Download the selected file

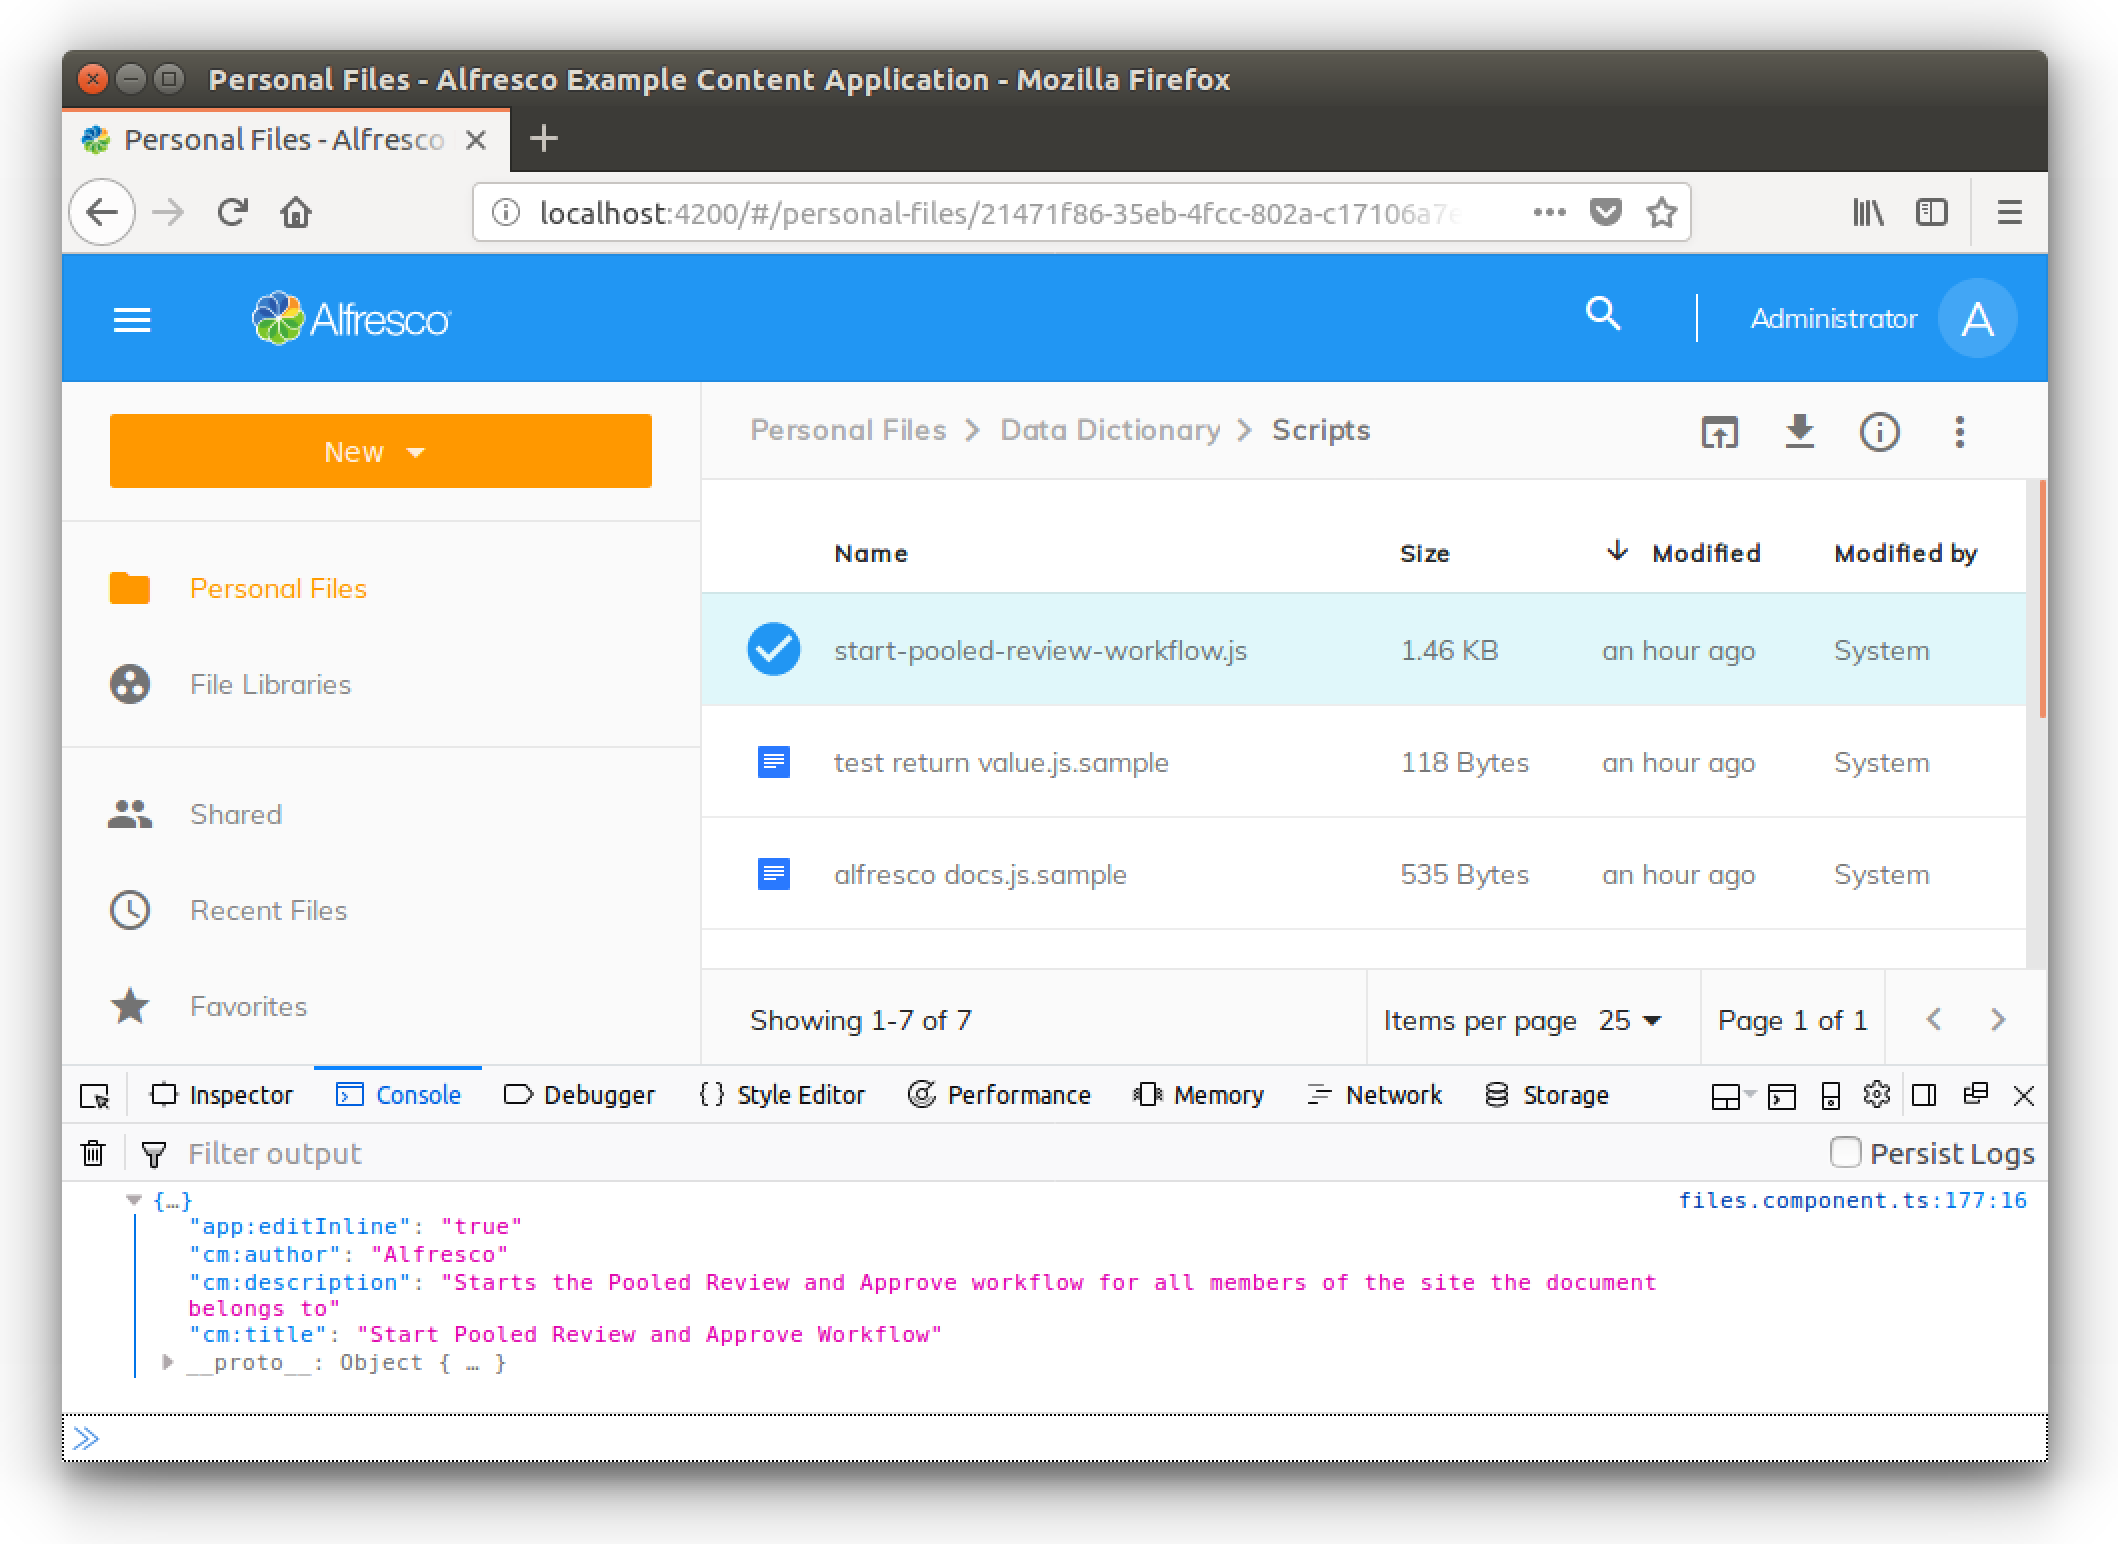pos(1800,432)
